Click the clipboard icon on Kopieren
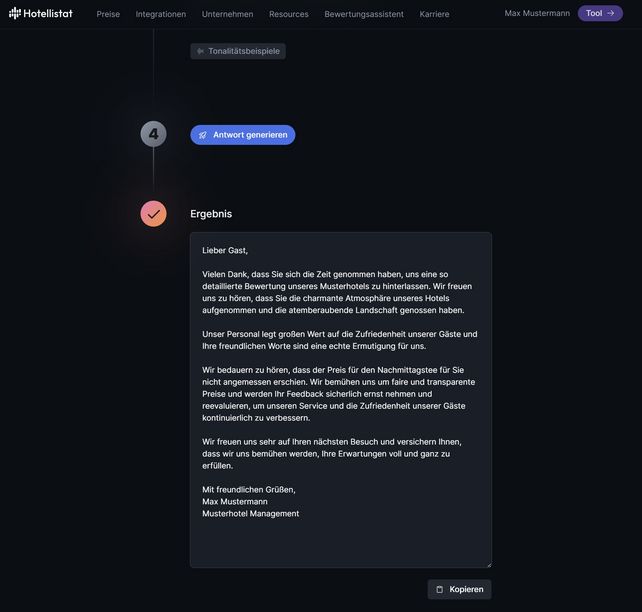This screenshot has height=612, width=642. [439, 590]
